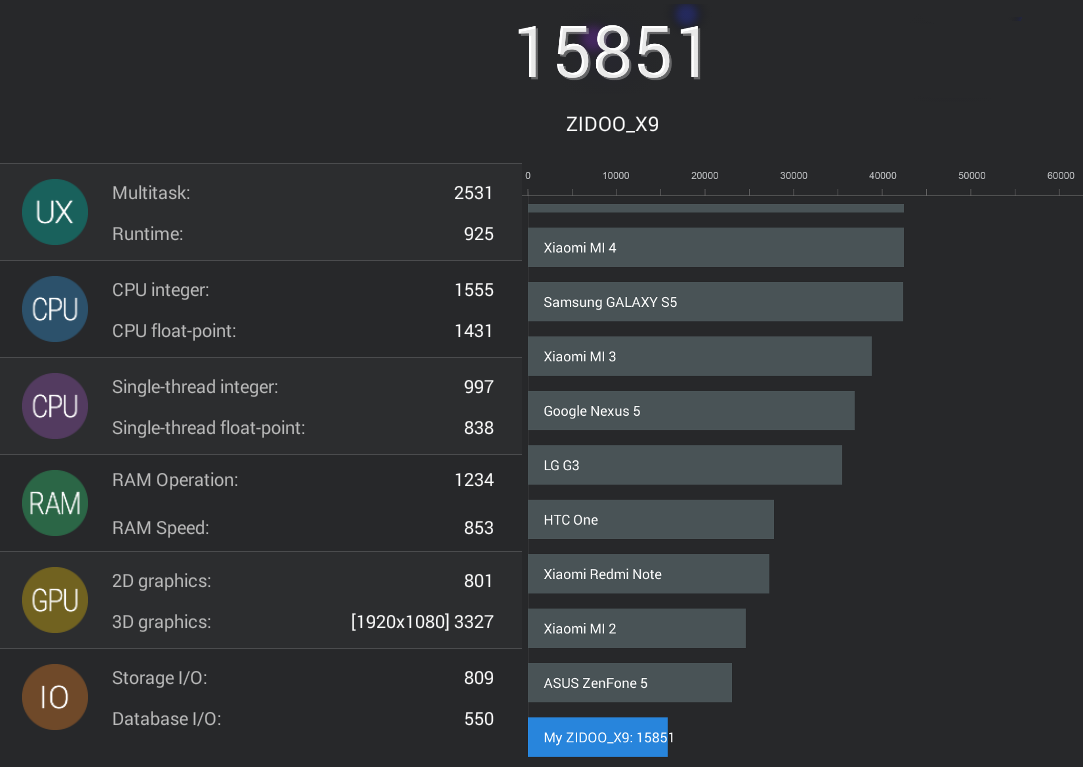The width and height of the screenshot is (1083, 767).
Task: Click the 3D graphics result [1920x1080] 3327
Action: pos(422,622)
